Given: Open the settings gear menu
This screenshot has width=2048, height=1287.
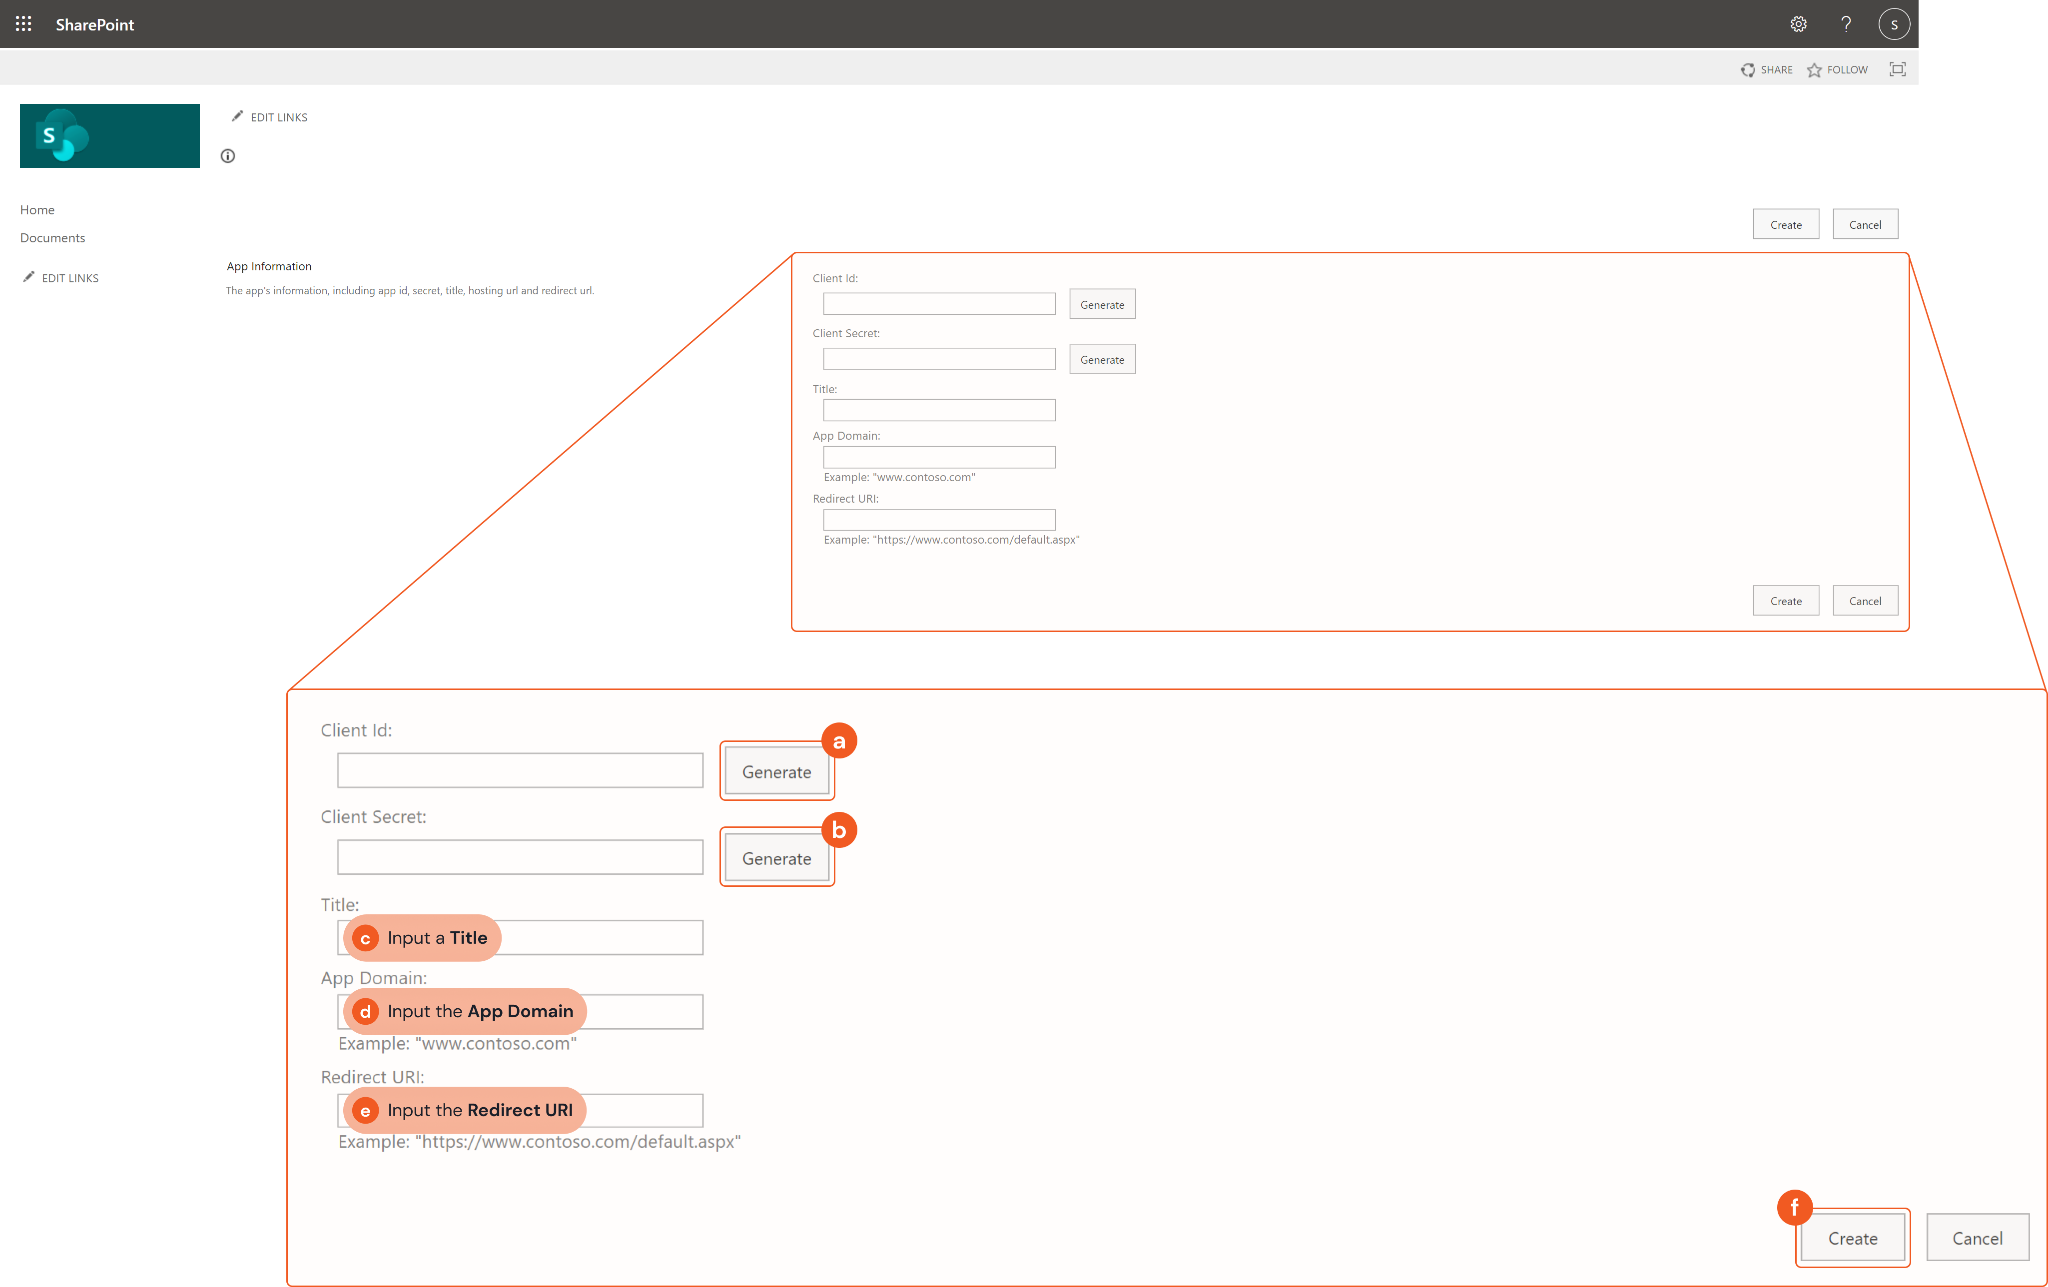Looking at the screenshot, I should 1798,24.
